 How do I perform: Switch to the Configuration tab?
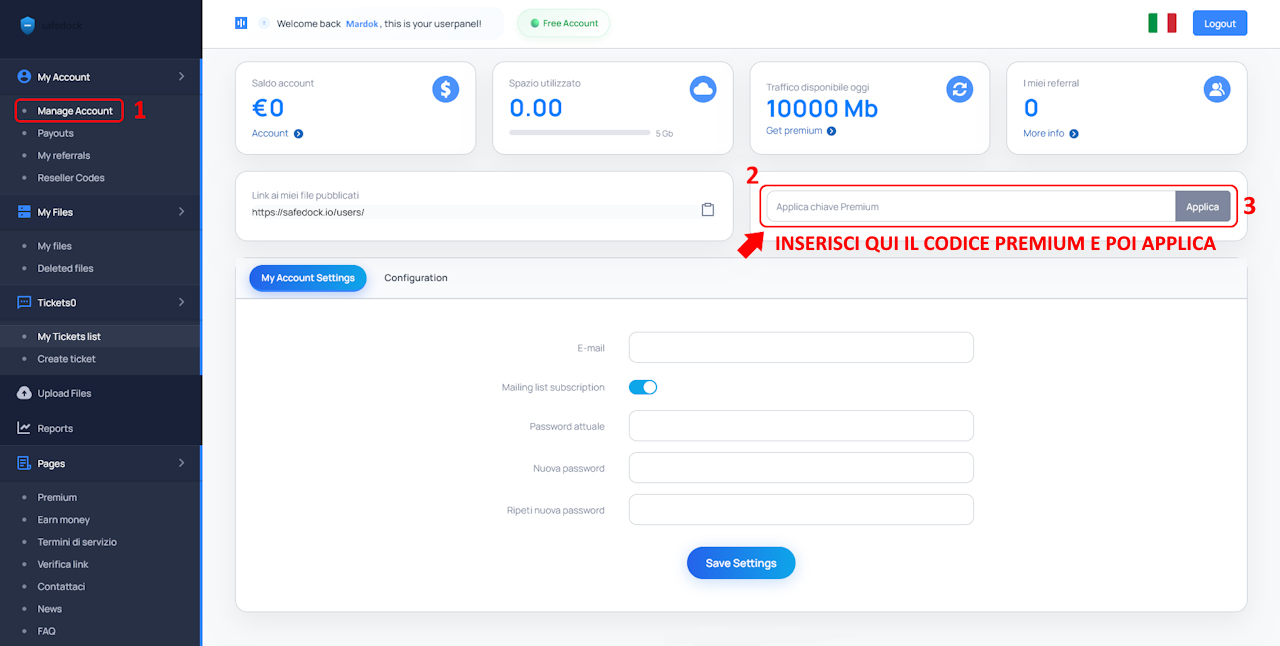pyautogui.click(x=415, y=278)
